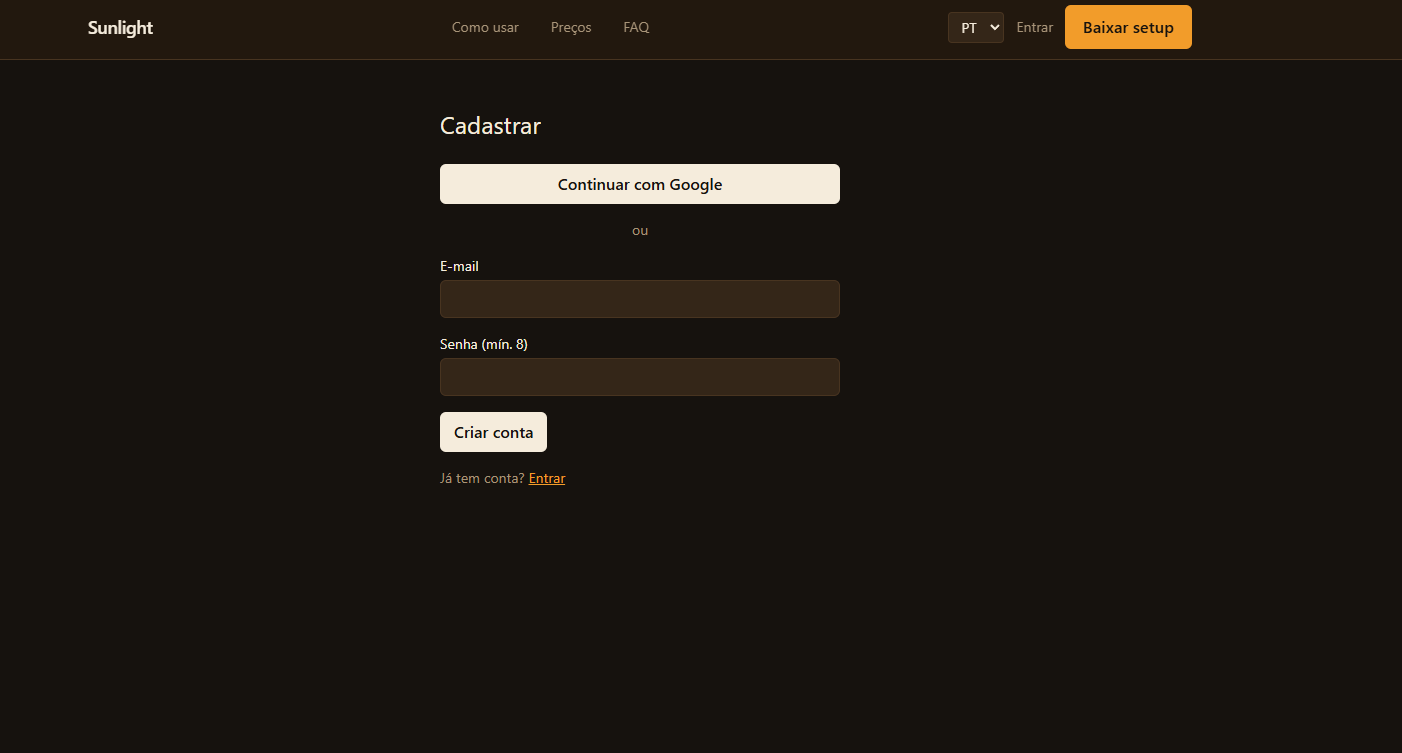Click the 'ou' separator text
This screenshot has height=753, width=1402.
[x=640, y=231]
